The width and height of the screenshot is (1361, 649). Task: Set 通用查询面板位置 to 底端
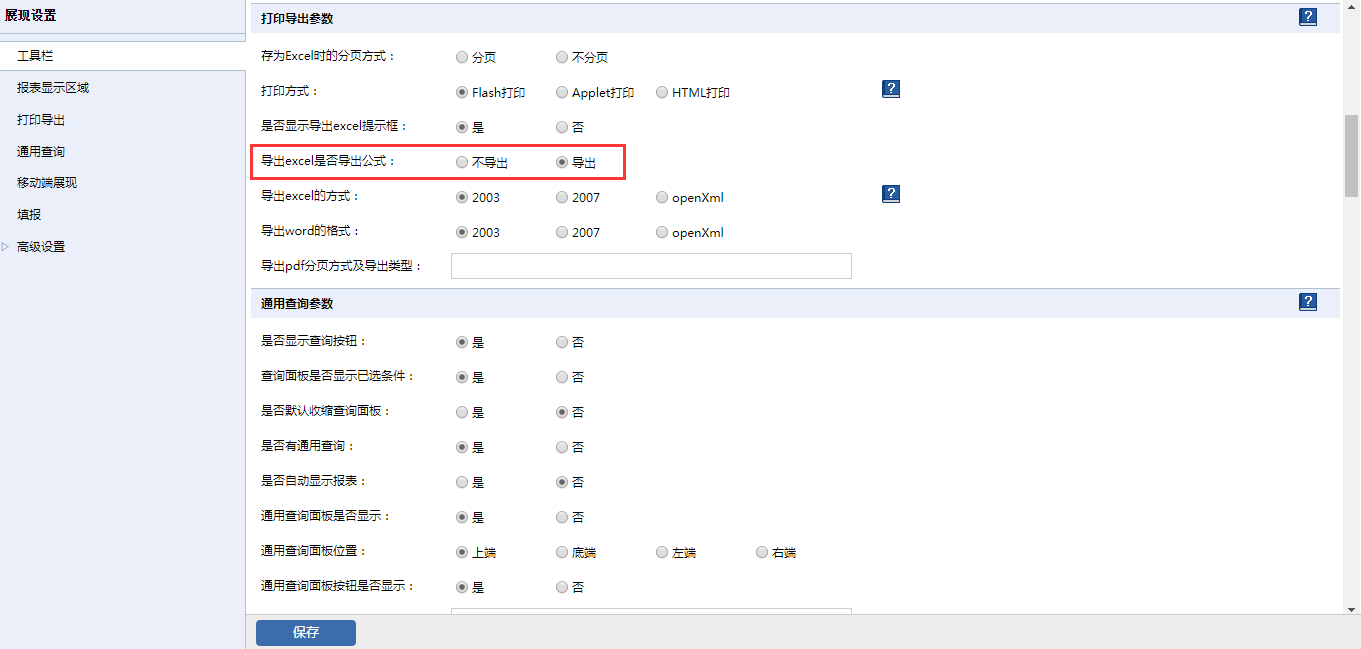562,552
